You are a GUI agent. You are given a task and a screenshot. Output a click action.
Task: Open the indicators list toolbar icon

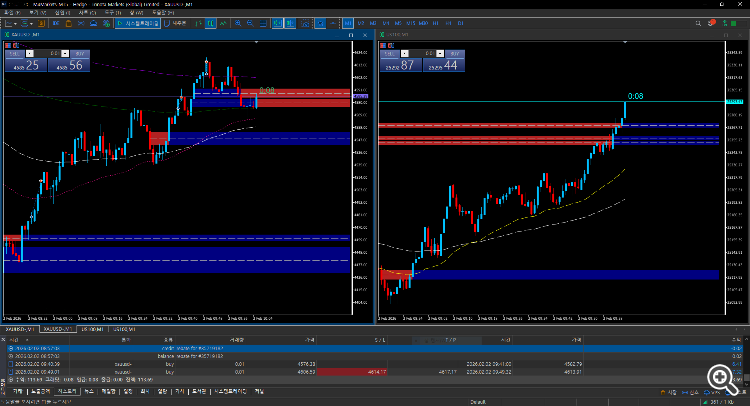pyautogui.click(x=305, y=23)
